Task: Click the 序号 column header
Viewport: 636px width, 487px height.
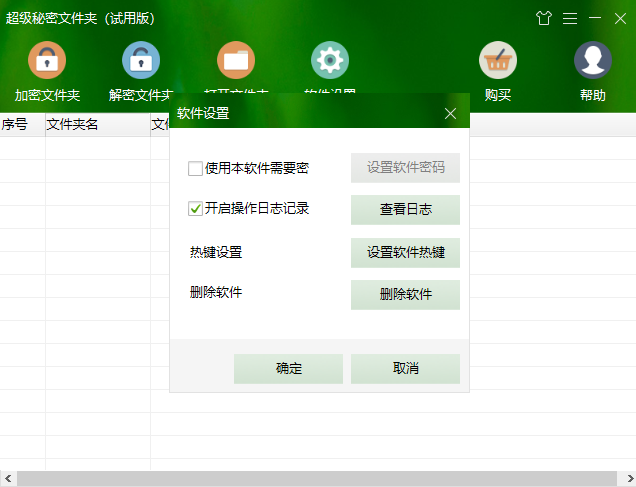Action: (16, 125)
